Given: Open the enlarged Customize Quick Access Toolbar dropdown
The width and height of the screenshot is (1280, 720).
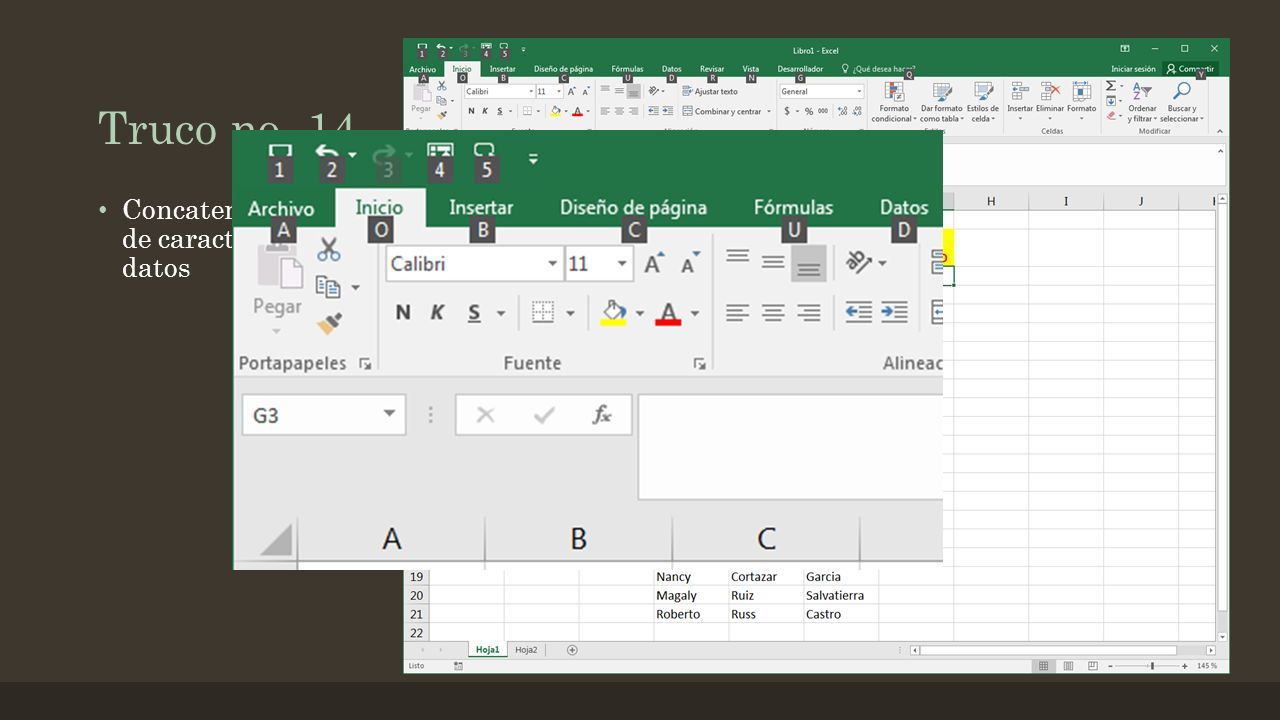Looking at the screenshot, I should click(533, 158).
